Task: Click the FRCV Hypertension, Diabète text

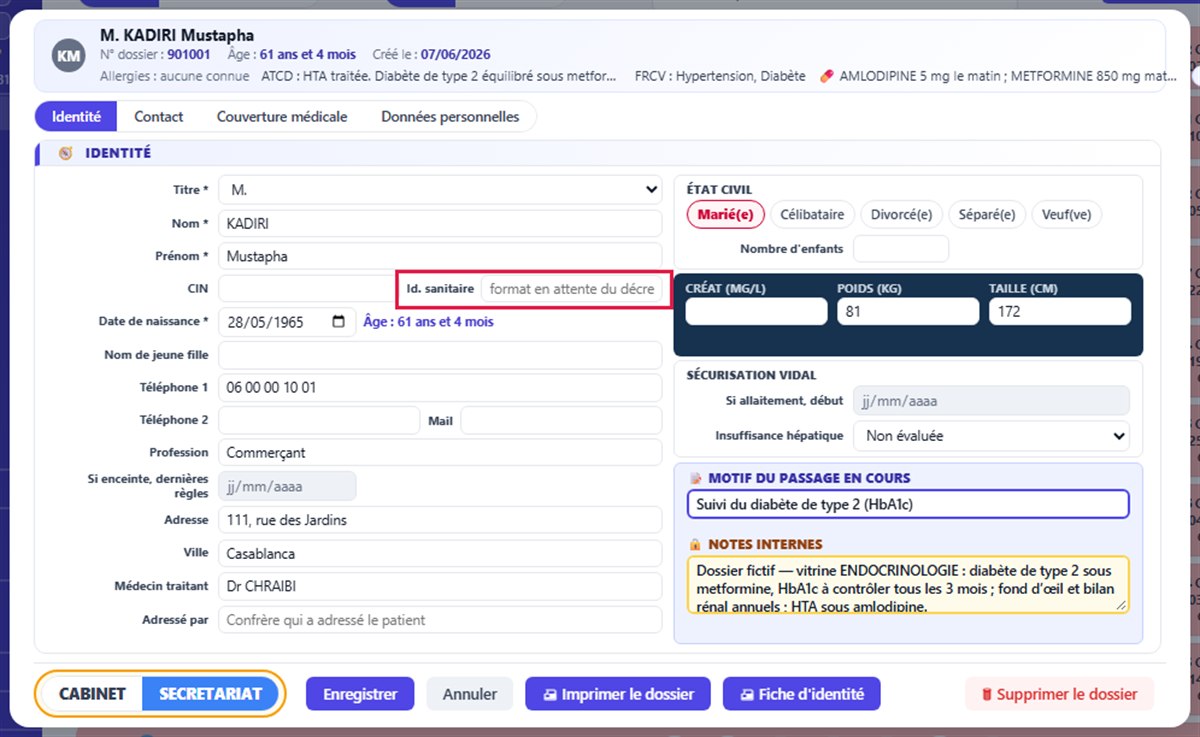Action: tap(720, 76)
